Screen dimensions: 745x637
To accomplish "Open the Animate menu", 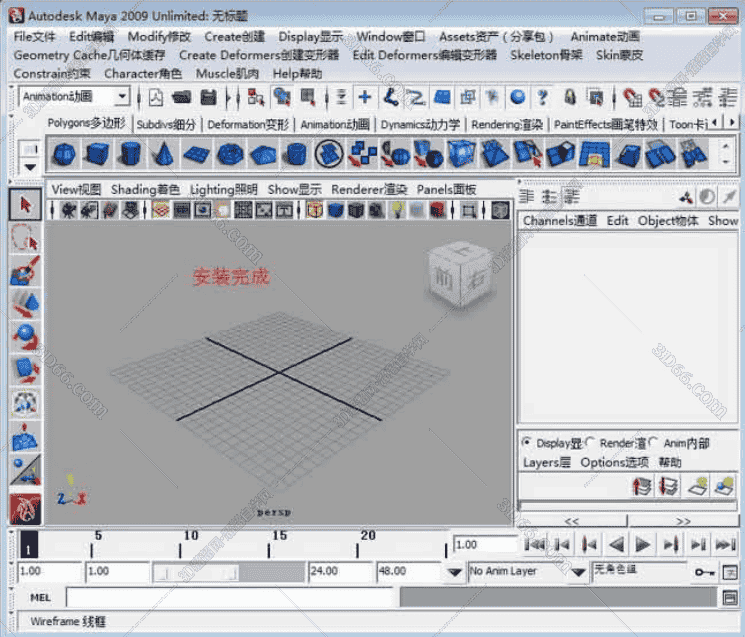I will [605, 37].
